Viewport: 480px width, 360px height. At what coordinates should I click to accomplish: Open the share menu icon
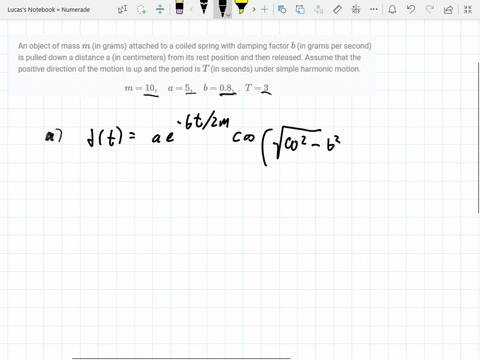[x=448, y=9]
